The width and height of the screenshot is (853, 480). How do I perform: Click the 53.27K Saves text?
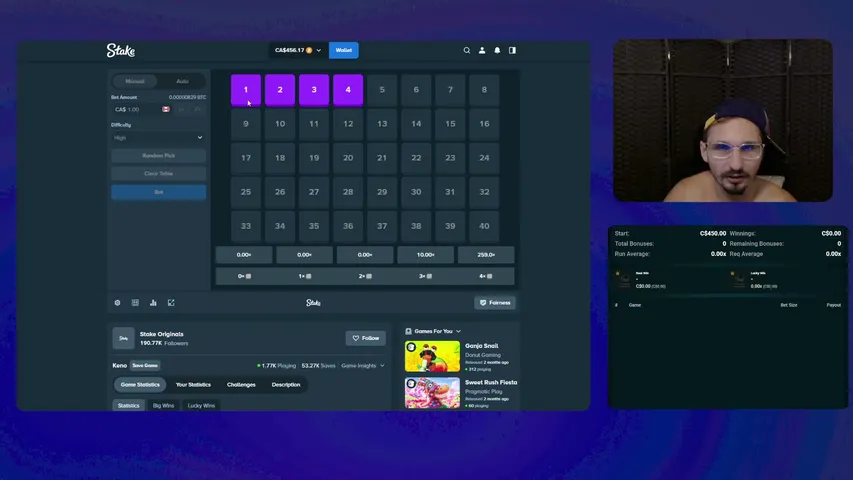tap(318, 366)
